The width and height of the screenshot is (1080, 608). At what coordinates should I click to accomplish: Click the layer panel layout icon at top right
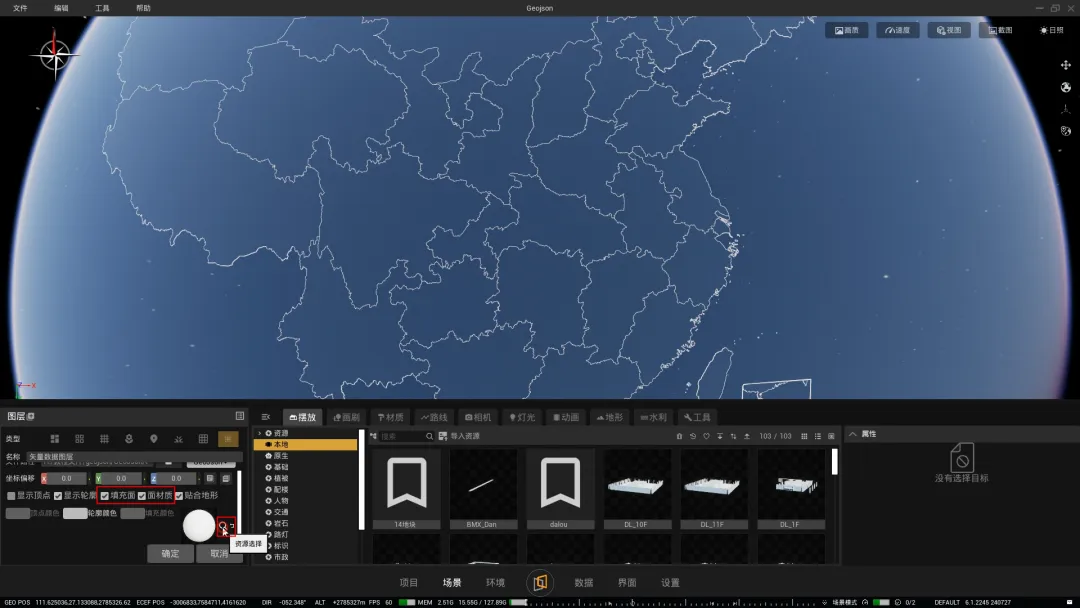[x=240, y=416]
